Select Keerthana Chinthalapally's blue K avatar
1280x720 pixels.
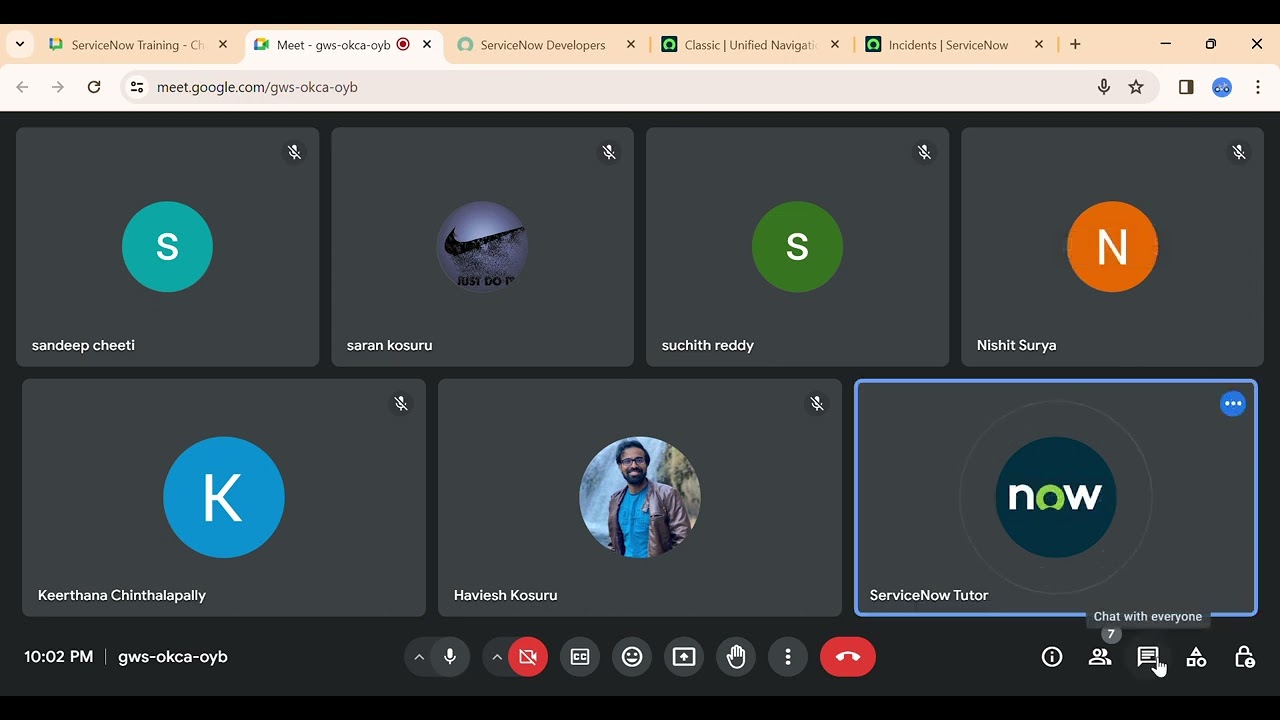(224, 497)
